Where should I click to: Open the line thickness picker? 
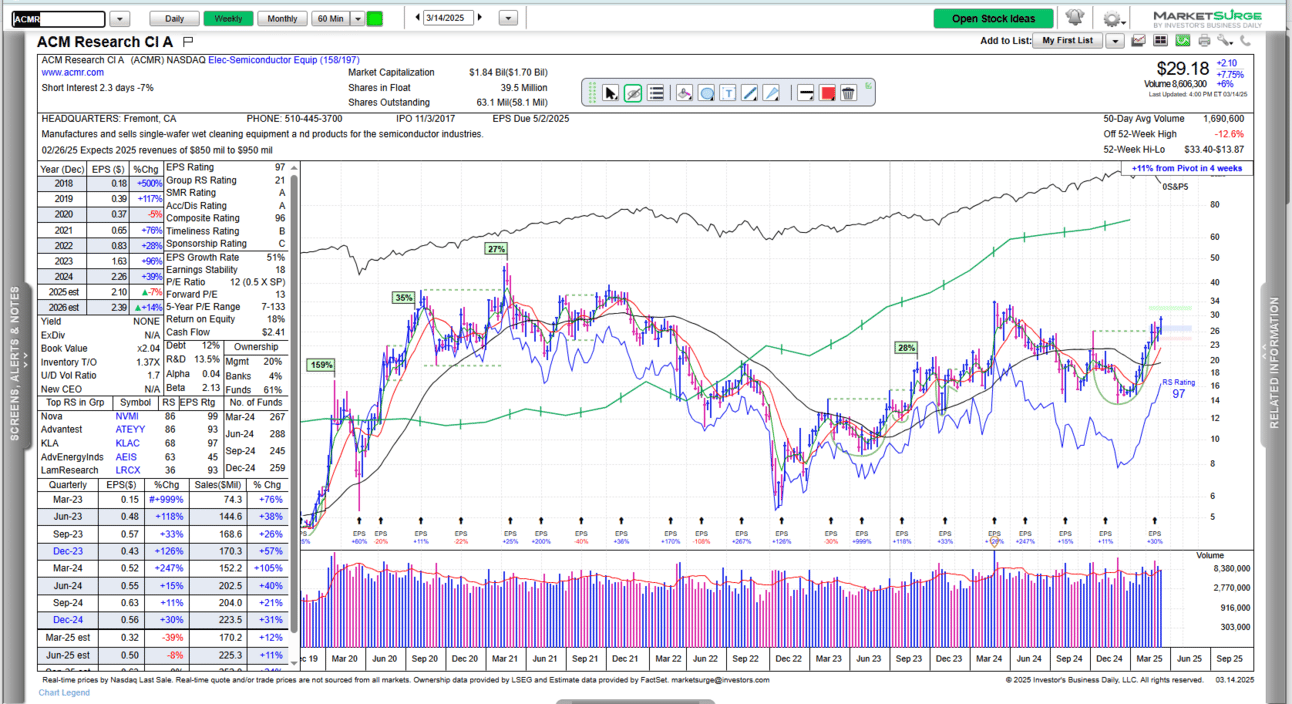[x=805, y=93]
